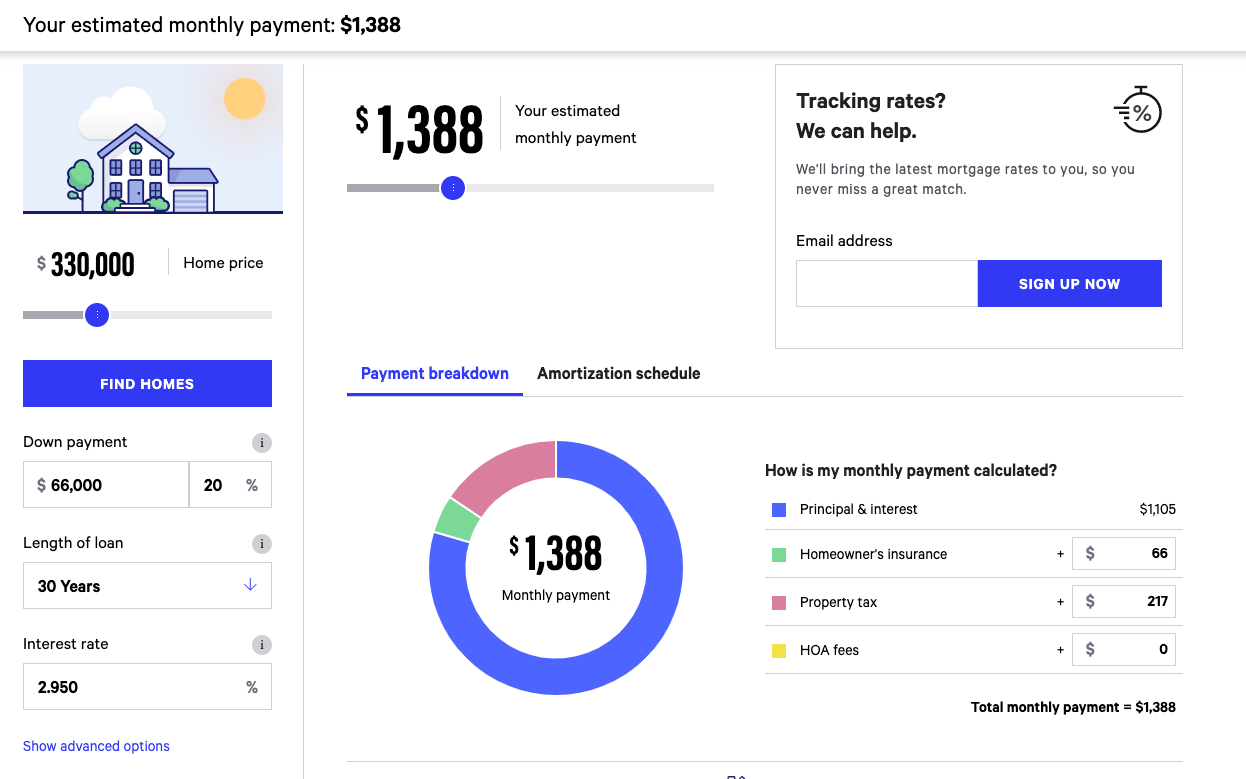Click the Email address input field
Viewport: 1246px width, 779px height.
click(887, 284)
